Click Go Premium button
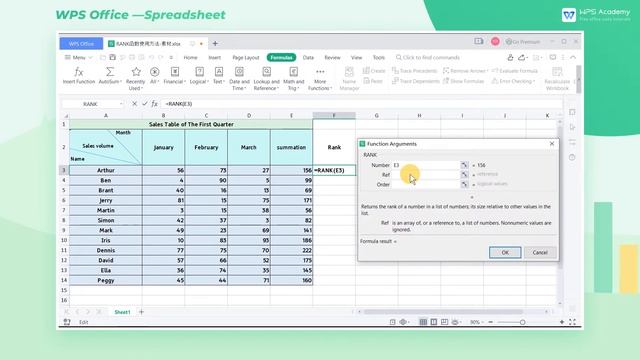Screen dimensions: 640x360 [x=522, y=42]
